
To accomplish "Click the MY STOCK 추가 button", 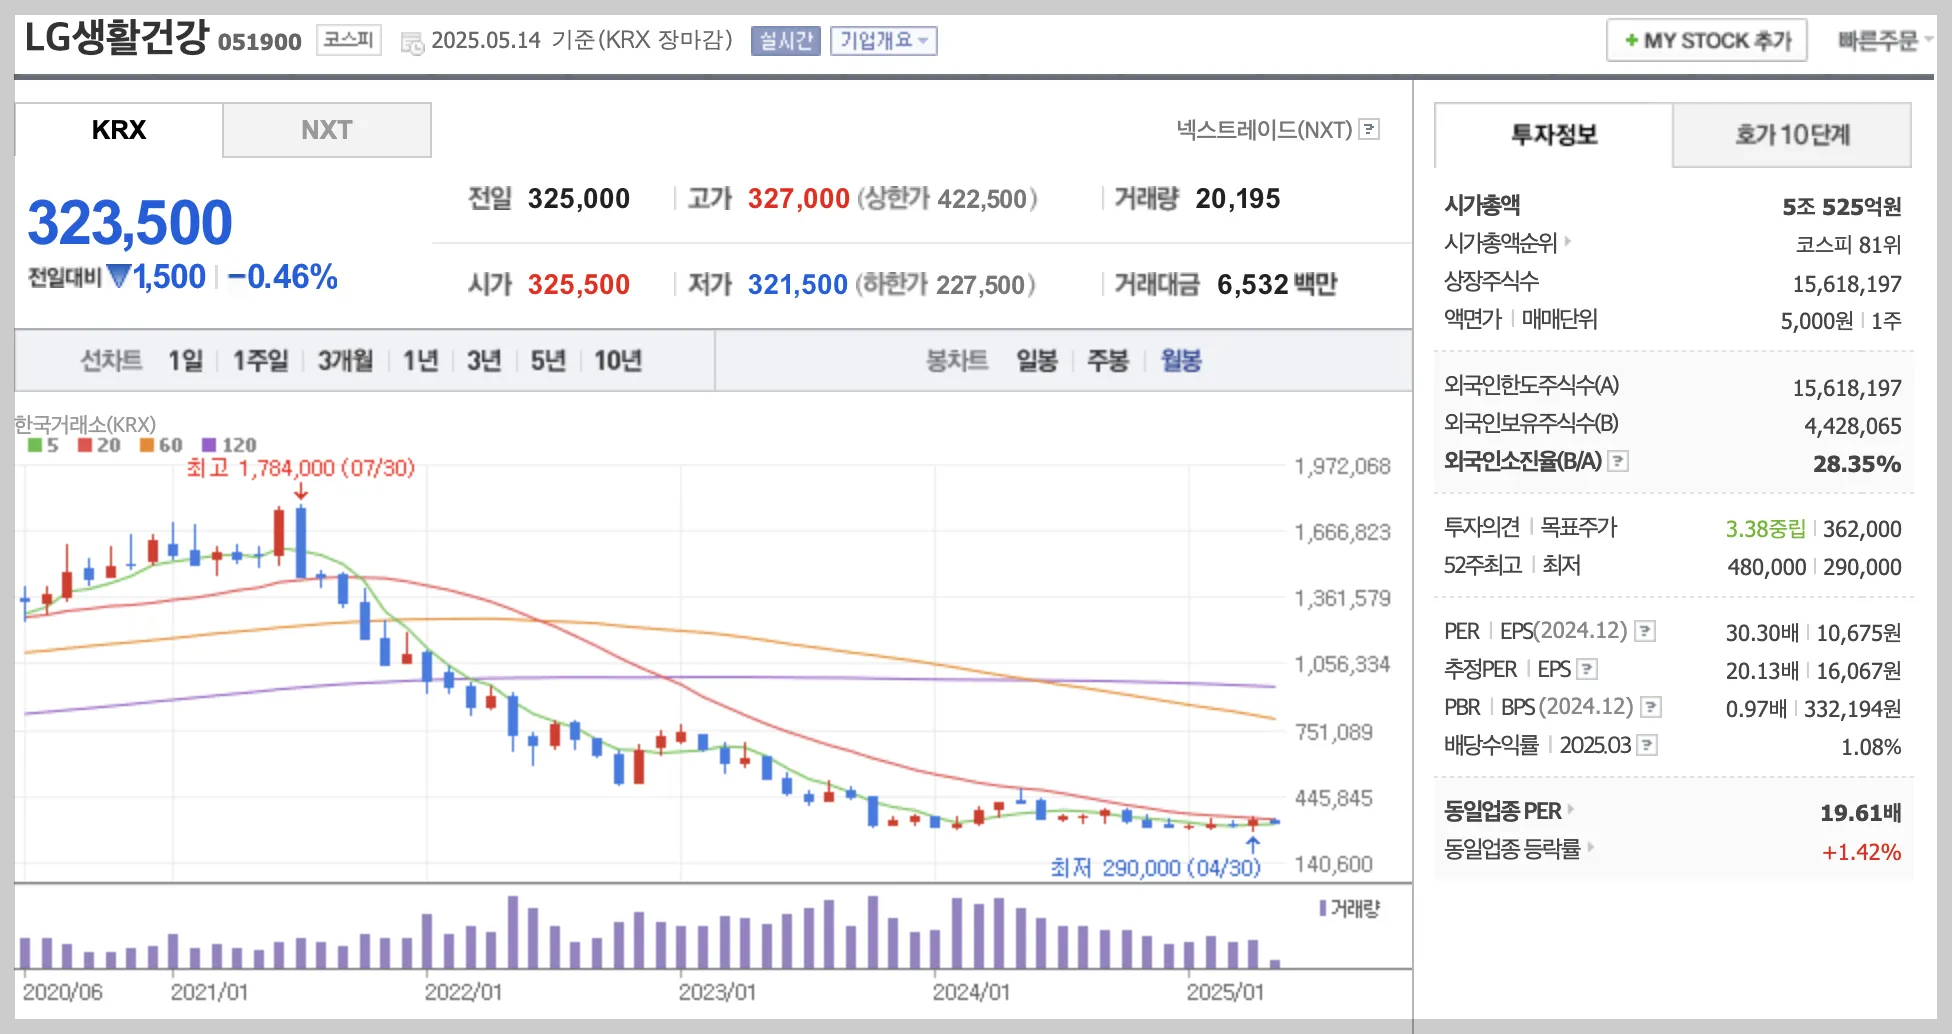I will pos(1707,40).
